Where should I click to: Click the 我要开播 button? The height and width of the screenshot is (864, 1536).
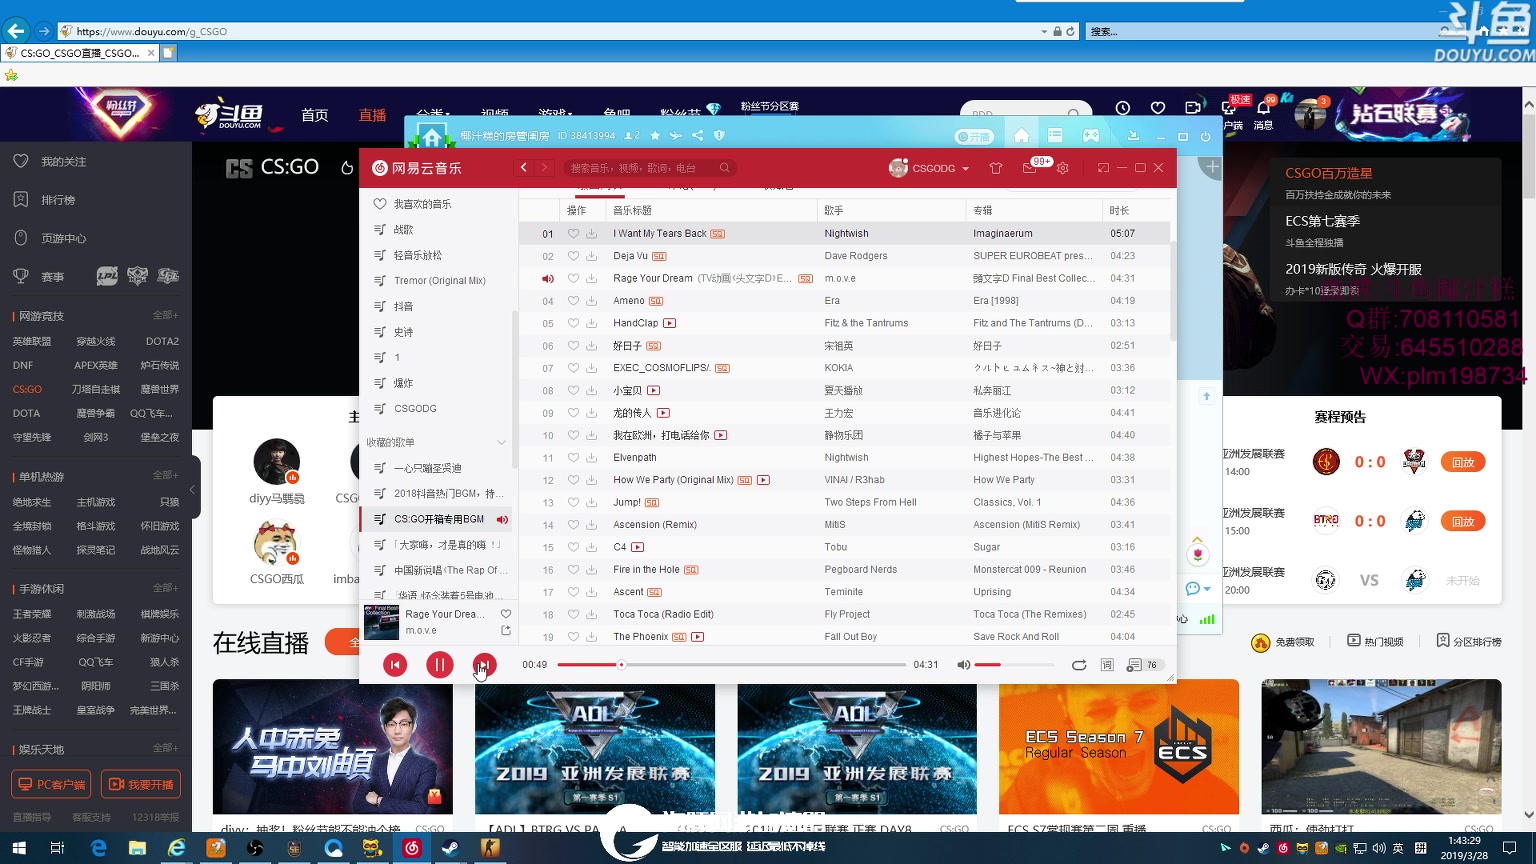tap(141, 784)
